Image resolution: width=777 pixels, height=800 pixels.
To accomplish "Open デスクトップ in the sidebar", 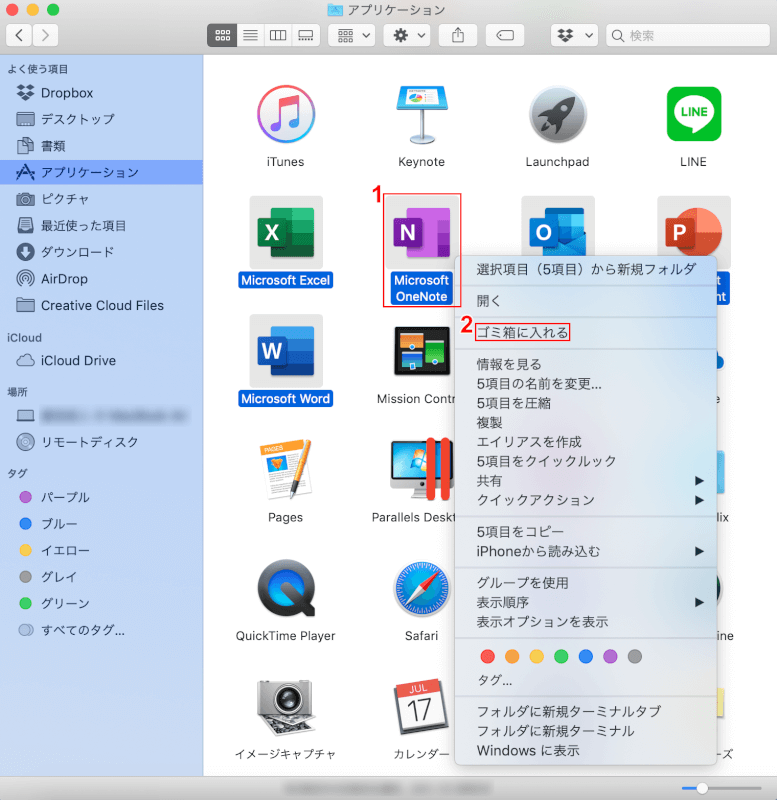I will click(102, 119).
